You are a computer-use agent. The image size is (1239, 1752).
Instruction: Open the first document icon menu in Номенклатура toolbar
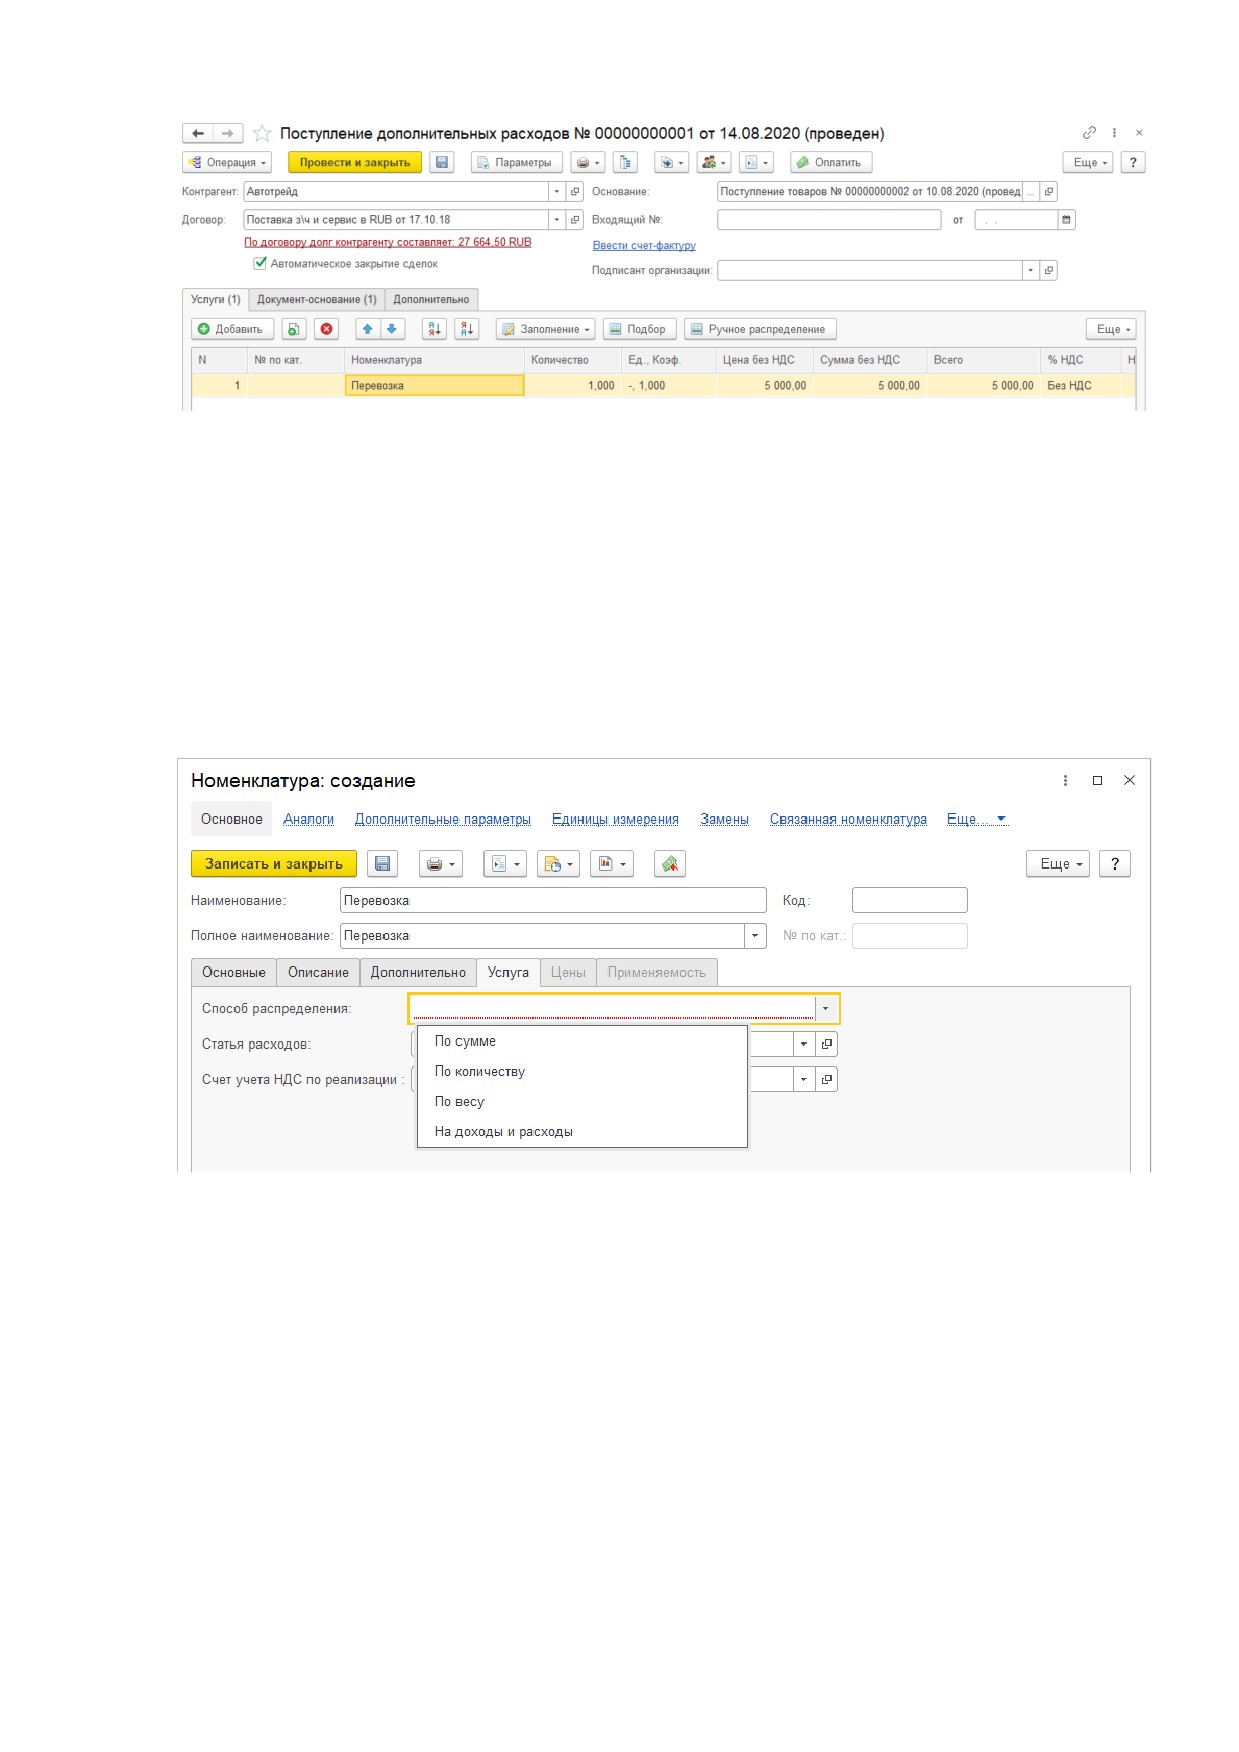click(505, 864)
